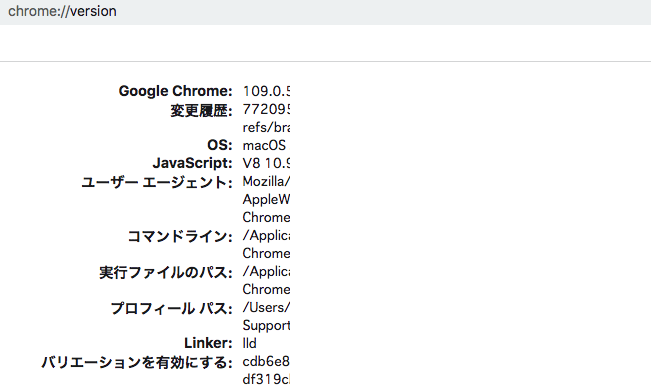
Task: Select the 実行ファイルのパス /Applica value
Action: click(266, 271)
